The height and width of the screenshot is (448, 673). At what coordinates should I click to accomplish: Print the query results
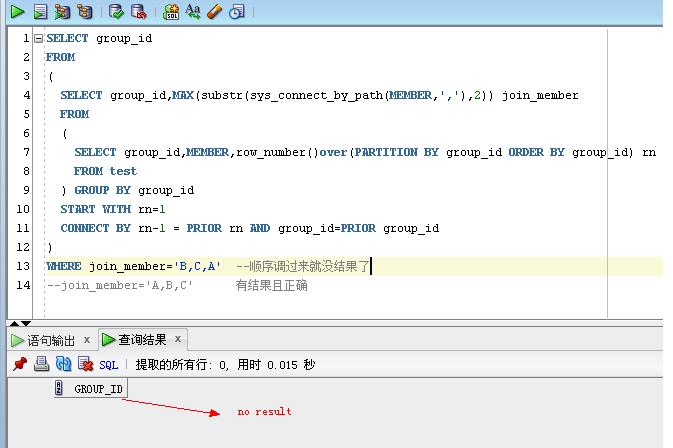[x=42, y=364]
